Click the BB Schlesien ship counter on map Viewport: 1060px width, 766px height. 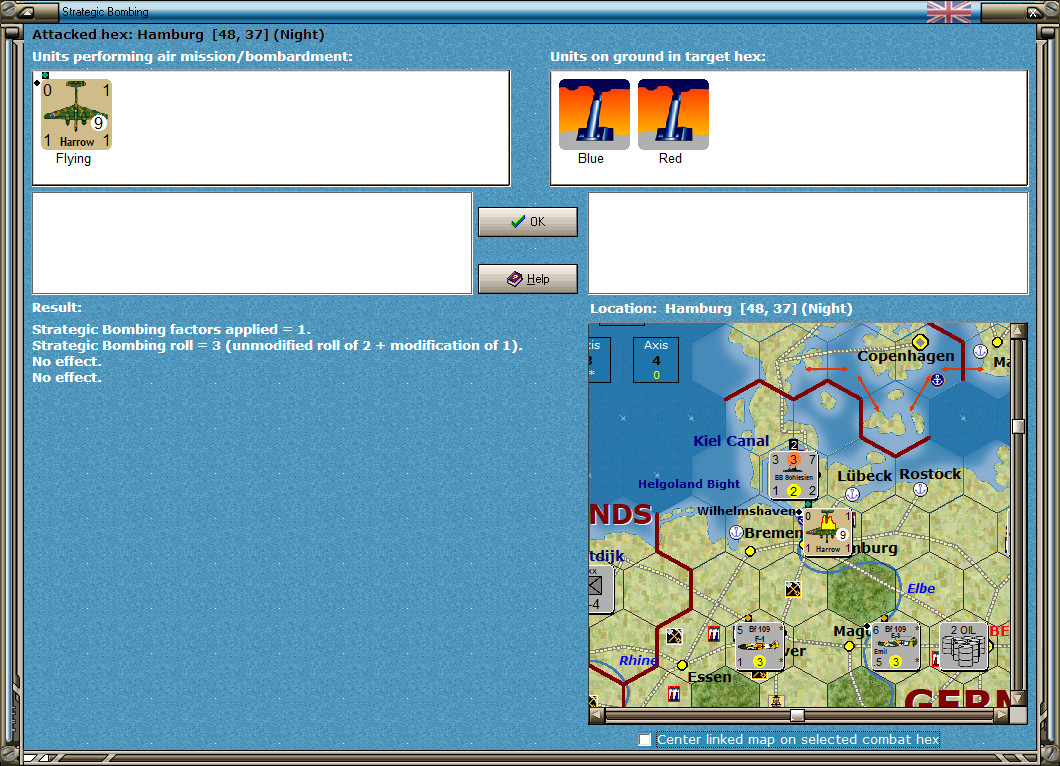pyautogui.click(x=794, y=475)
